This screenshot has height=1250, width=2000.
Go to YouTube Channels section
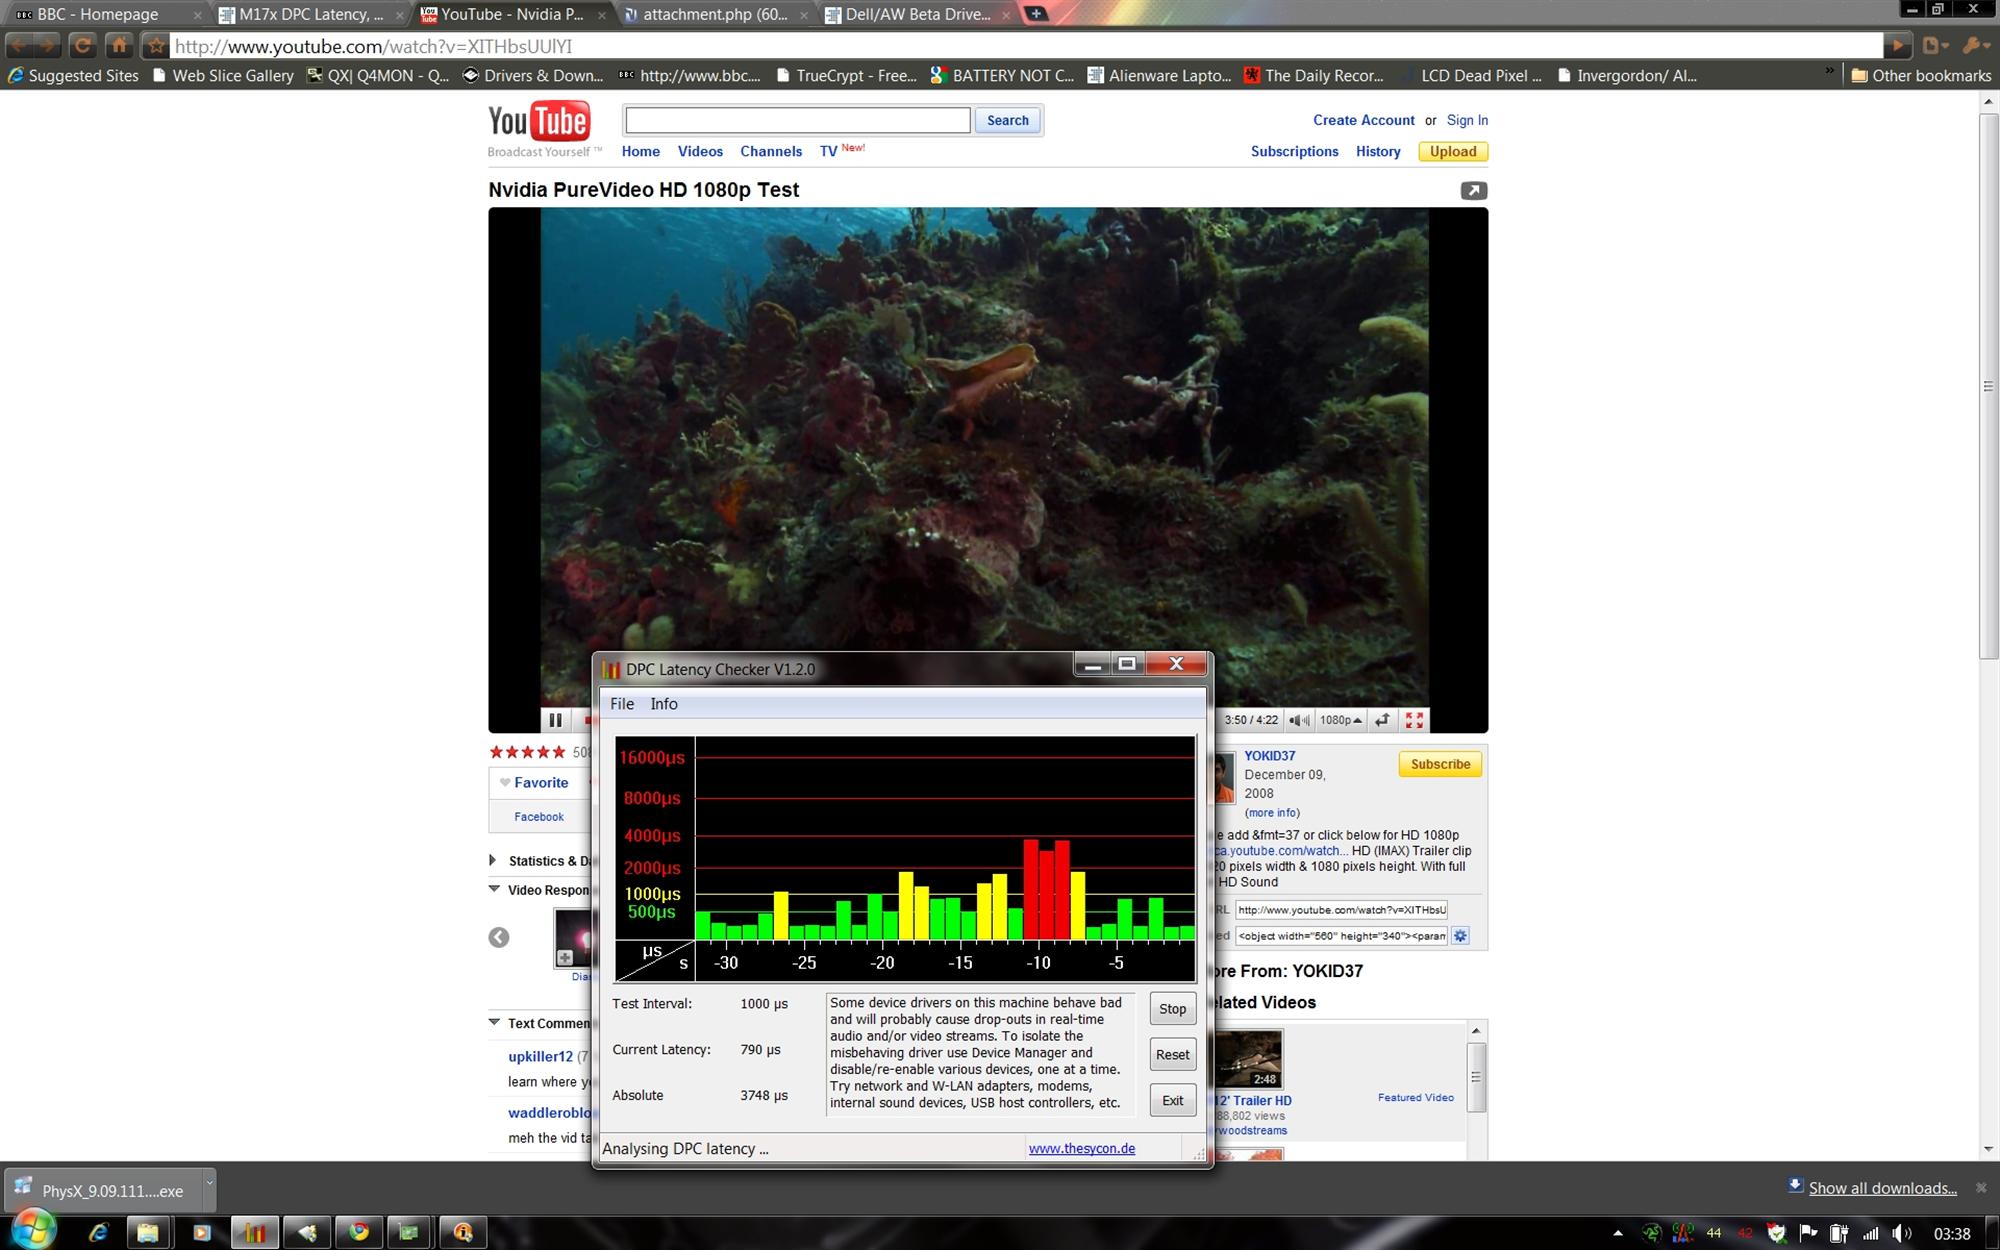771,152
